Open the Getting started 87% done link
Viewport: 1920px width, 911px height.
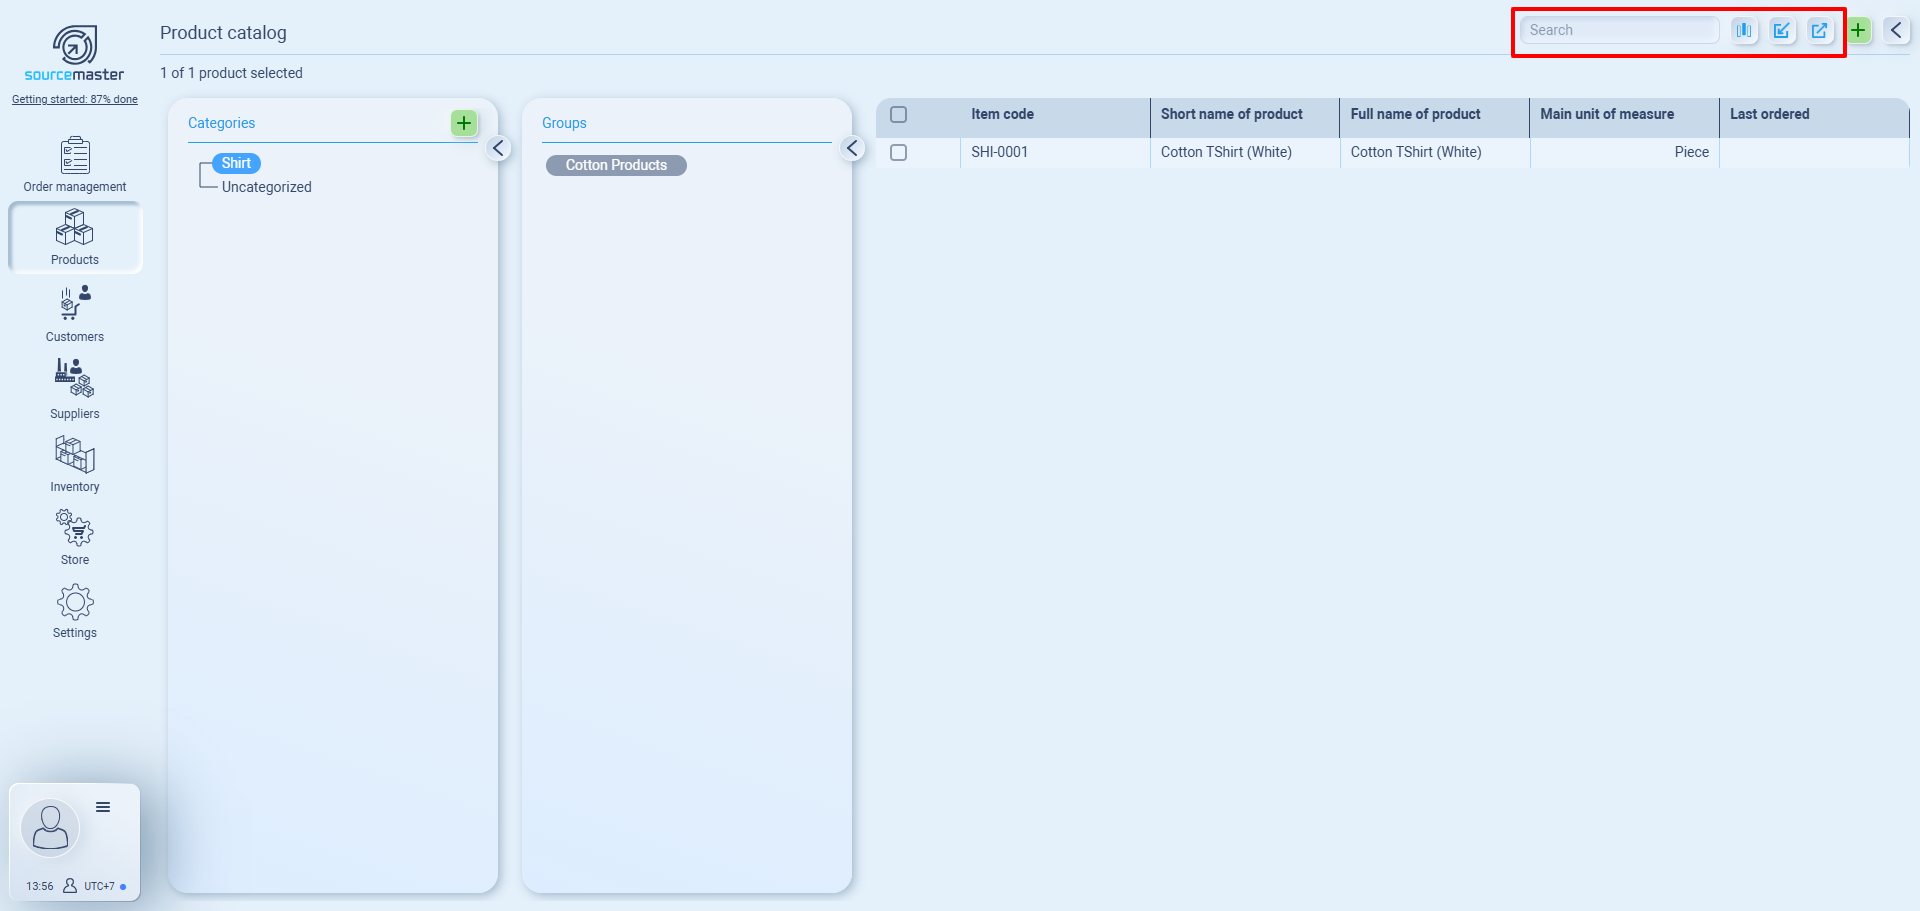[x=75, y=99]
